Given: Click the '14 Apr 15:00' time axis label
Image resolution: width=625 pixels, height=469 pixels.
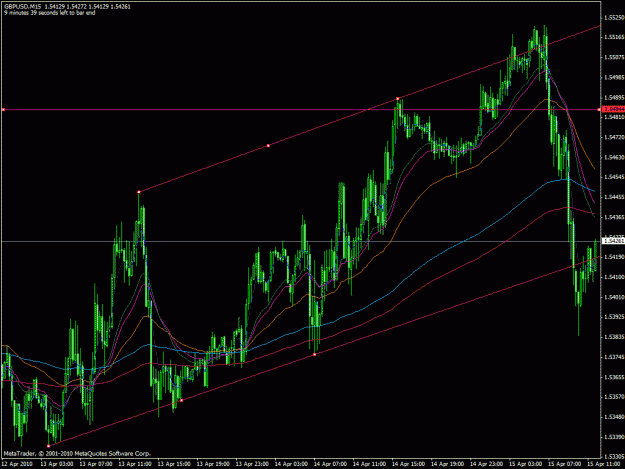Looking at the screenshot, I should pyautogui.click(x=408, y=464).
